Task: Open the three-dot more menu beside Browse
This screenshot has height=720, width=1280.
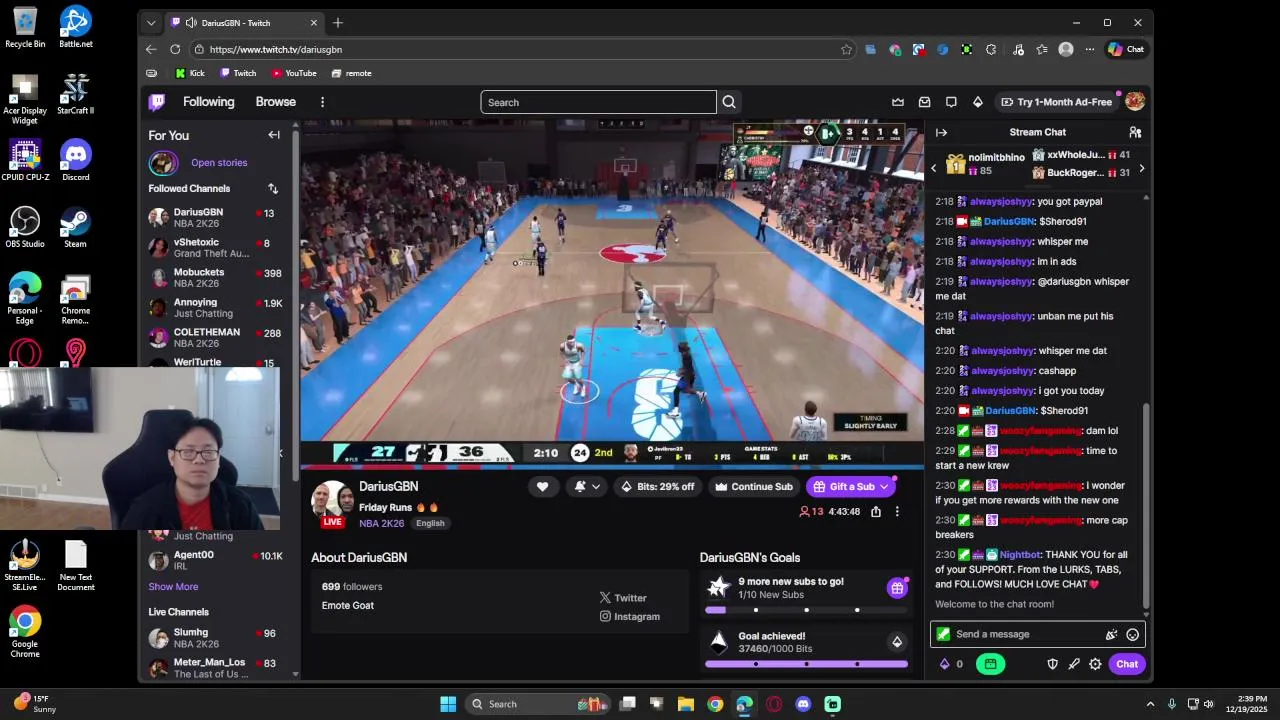Action: (x=322, y=102)
